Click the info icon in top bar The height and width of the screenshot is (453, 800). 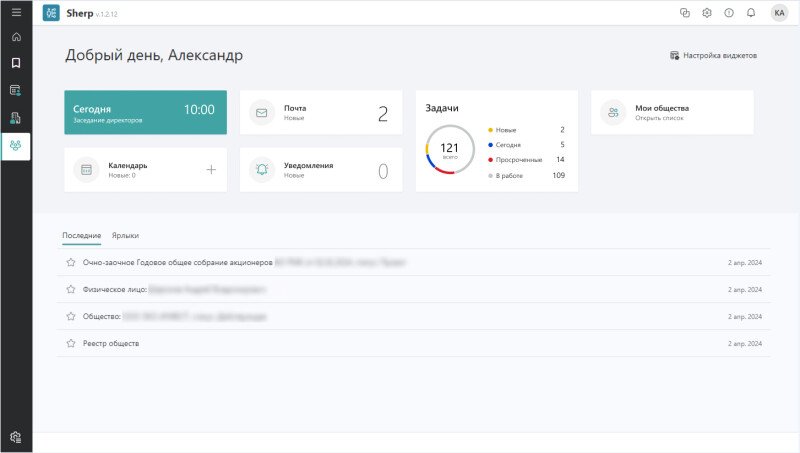click(x=729, y=13)
